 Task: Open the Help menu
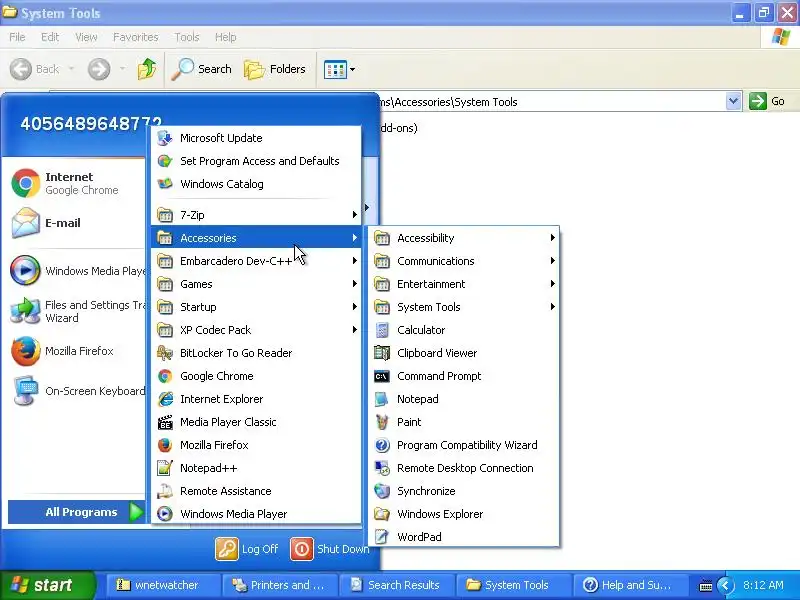click(x=225, y=37)
